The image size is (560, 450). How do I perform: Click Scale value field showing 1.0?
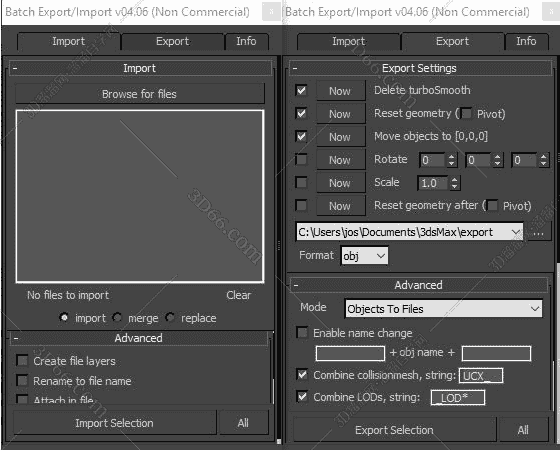pos(433,183)
